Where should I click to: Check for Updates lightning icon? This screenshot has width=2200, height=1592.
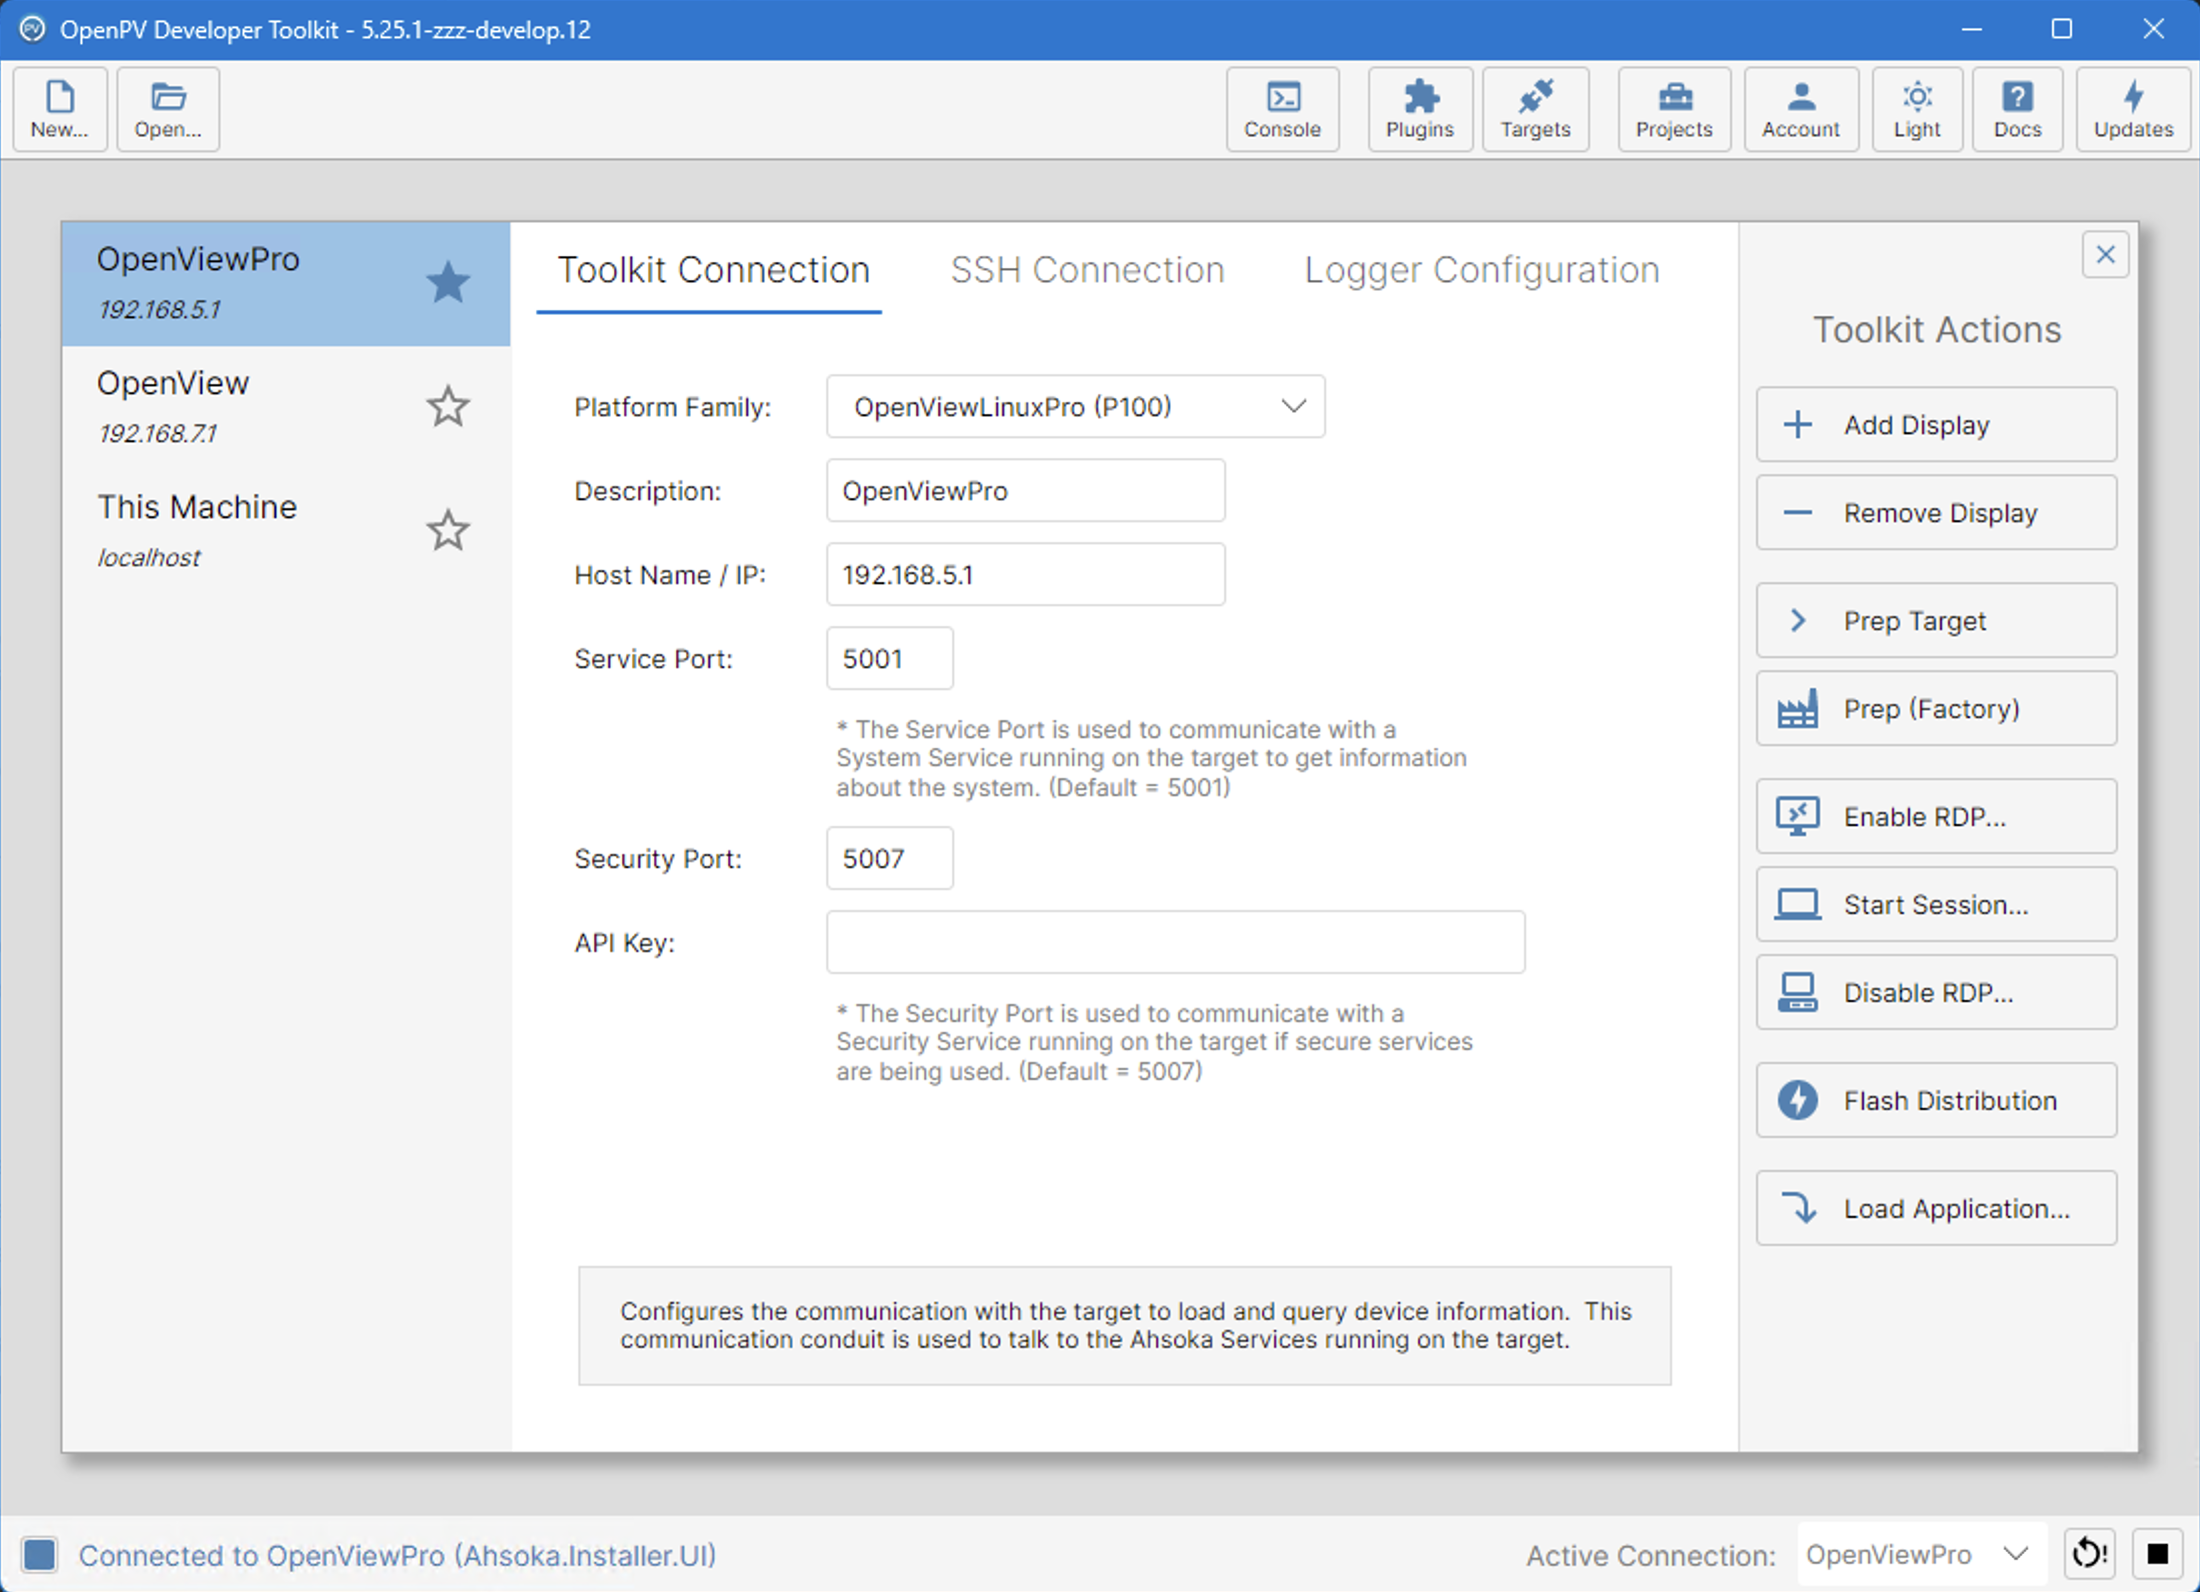pyautogui.click(x=2133, y=109)
